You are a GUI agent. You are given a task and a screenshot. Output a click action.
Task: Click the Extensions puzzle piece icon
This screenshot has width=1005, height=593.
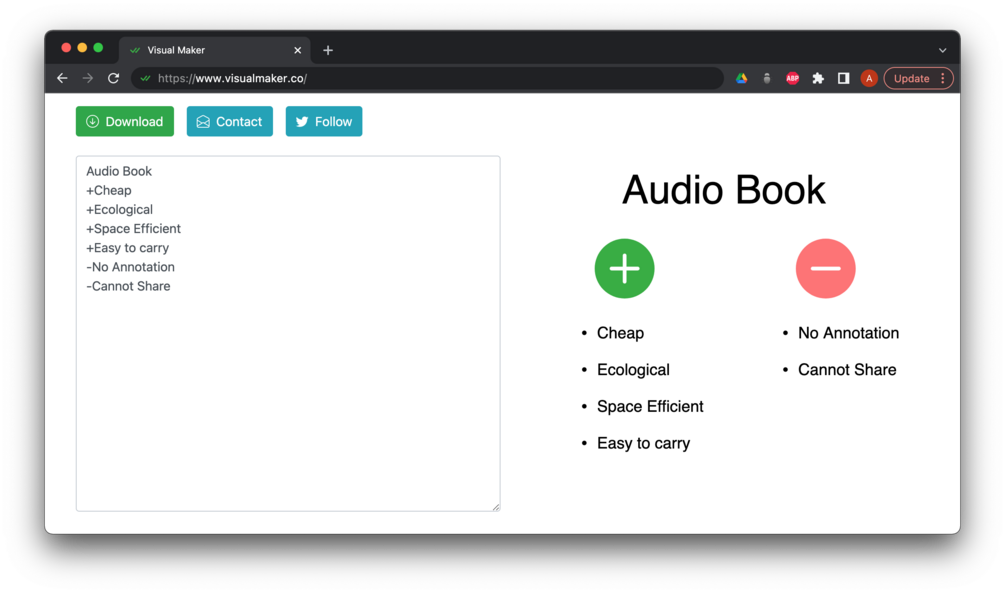pos(817,78)
